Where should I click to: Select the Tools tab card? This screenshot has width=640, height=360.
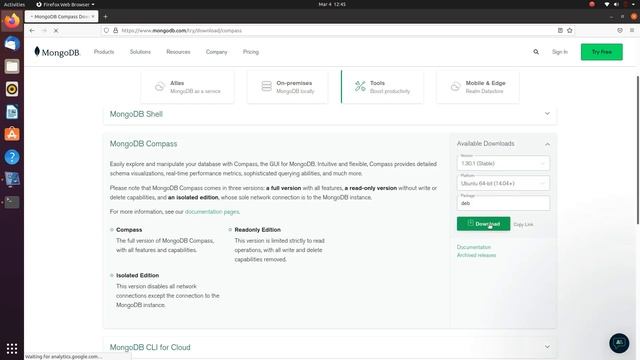[382, 87]
